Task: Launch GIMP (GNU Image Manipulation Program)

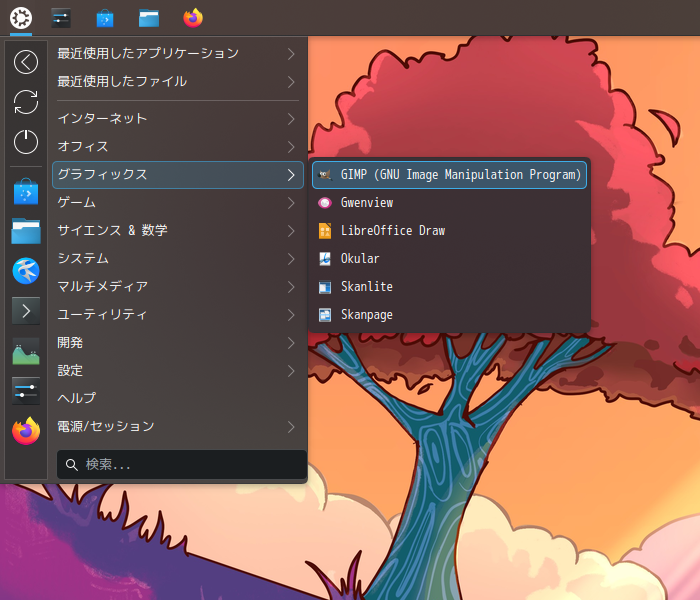Action: click(x=449, y=175)
